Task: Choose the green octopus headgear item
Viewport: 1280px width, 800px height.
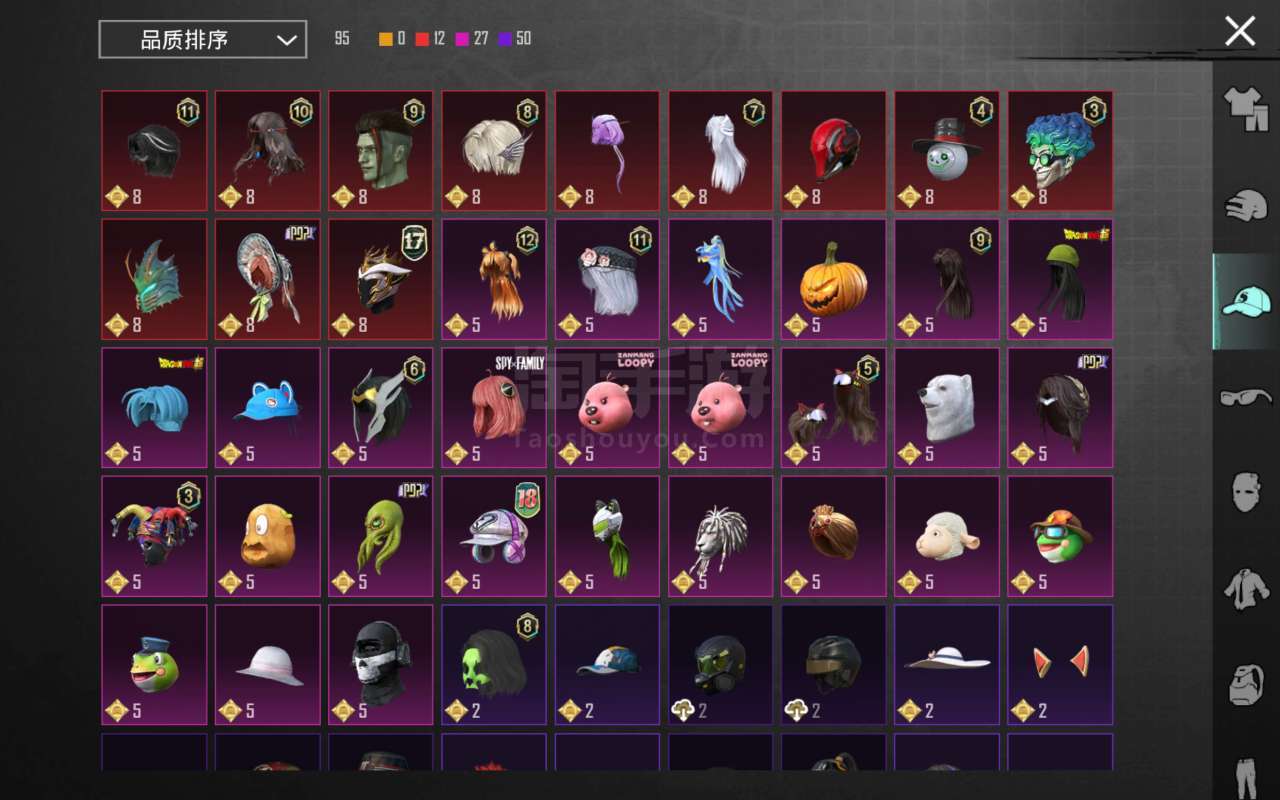Action: click(x=381, y=536)
